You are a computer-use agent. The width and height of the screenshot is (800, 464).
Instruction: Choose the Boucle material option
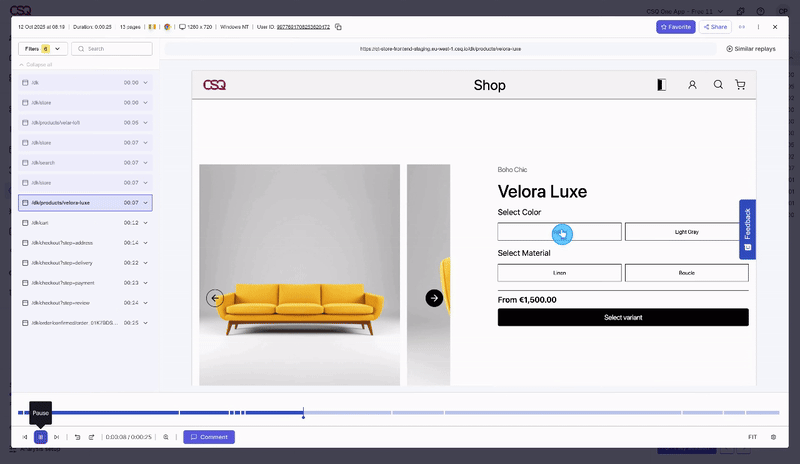[x=686, y=272]
